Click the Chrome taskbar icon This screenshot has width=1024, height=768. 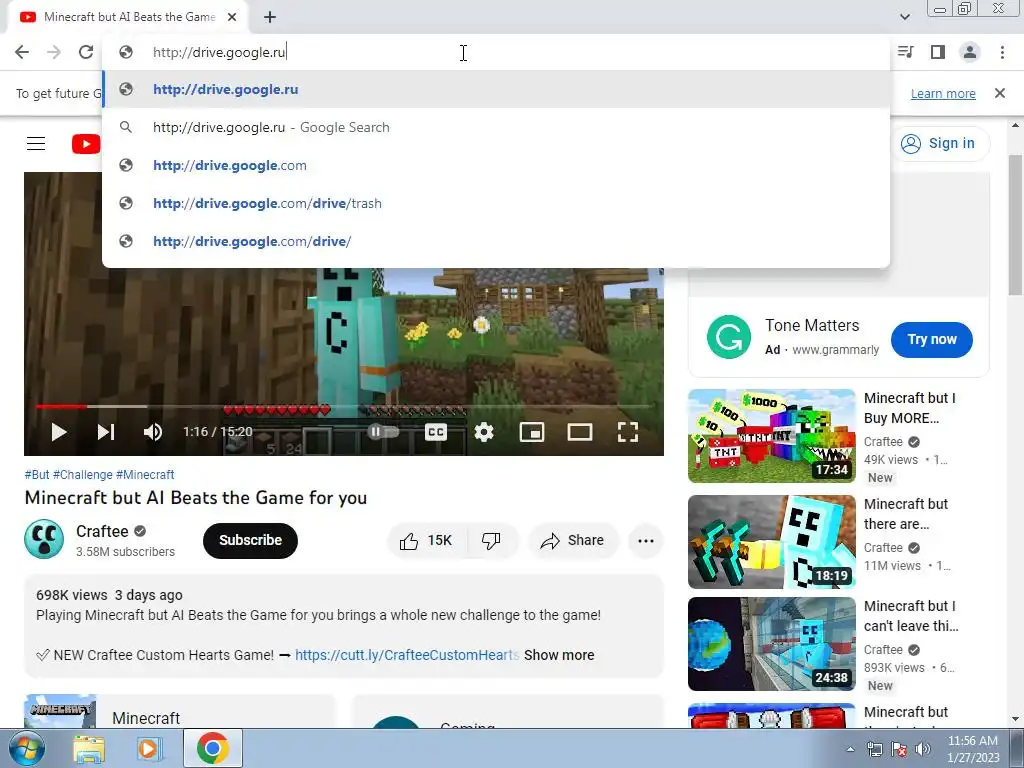pyautogui.click(x=212, y=749)
